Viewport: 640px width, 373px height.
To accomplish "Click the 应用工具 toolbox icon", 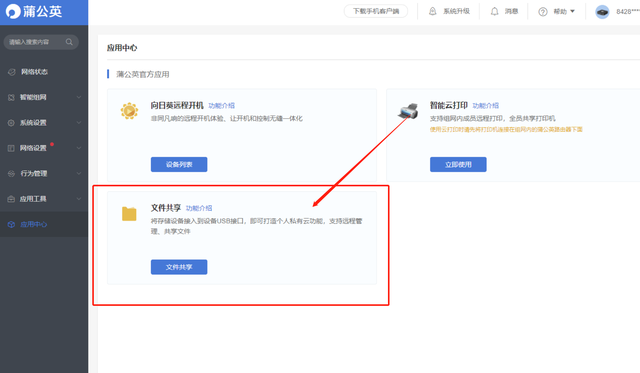I will pyautogui.click(x=11, y=199).
